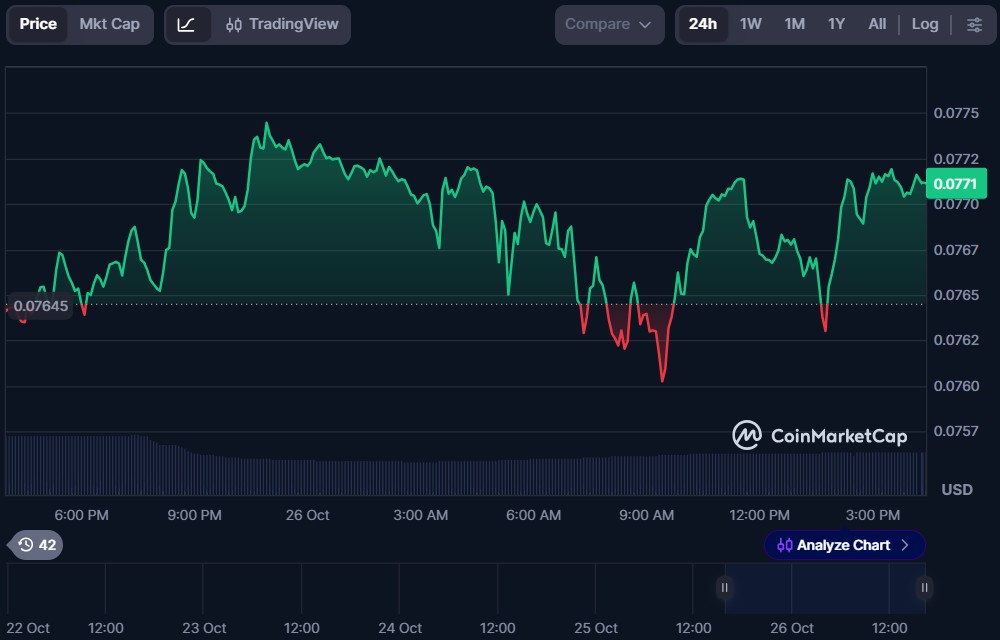1000x640 pixels.
Task: Select the 24h time range tab
Action: click(703, 24)
